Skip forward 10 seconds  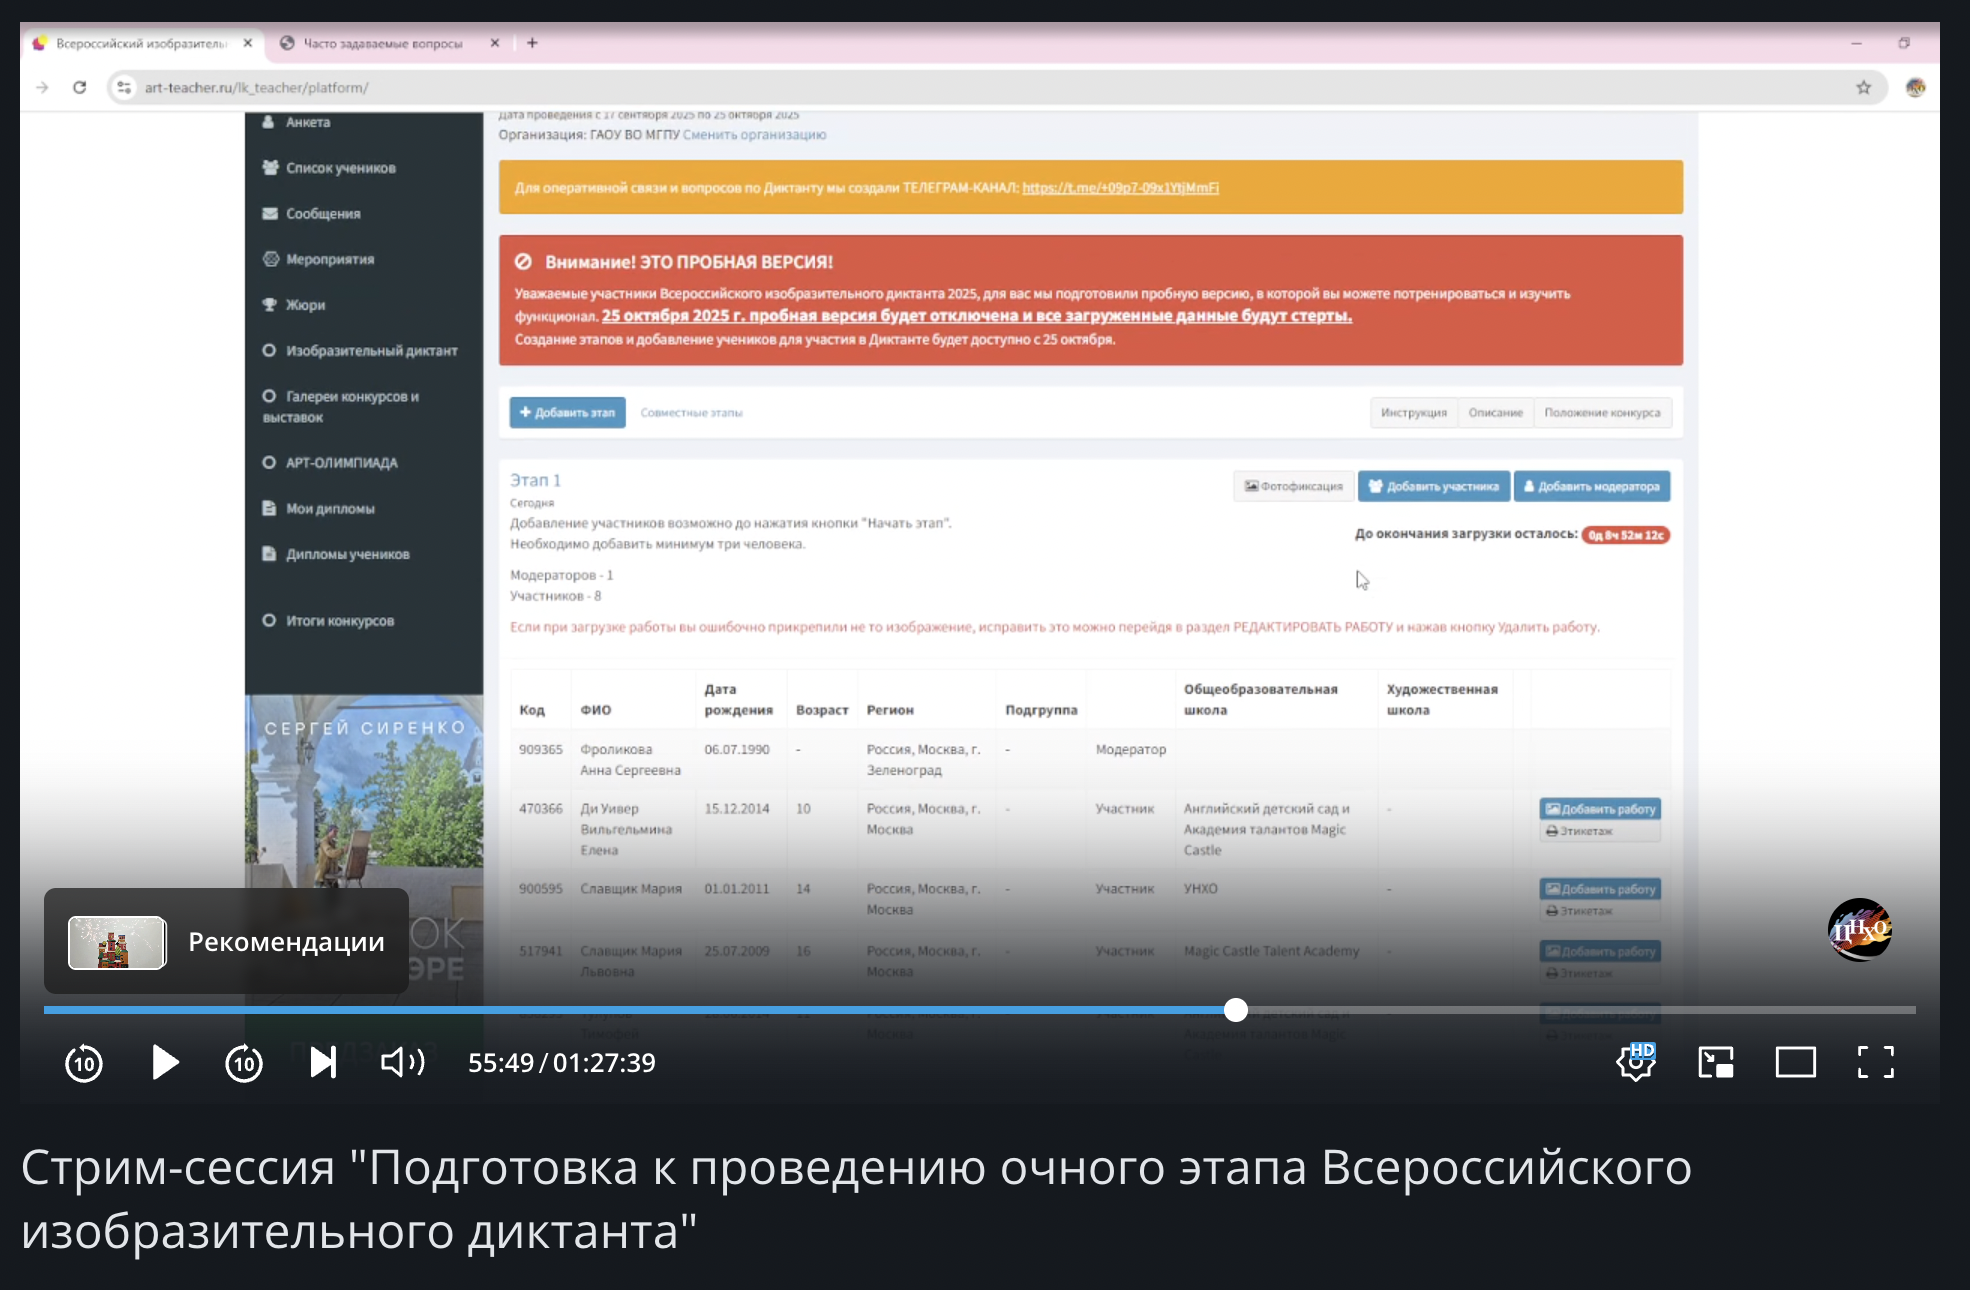244,1062
